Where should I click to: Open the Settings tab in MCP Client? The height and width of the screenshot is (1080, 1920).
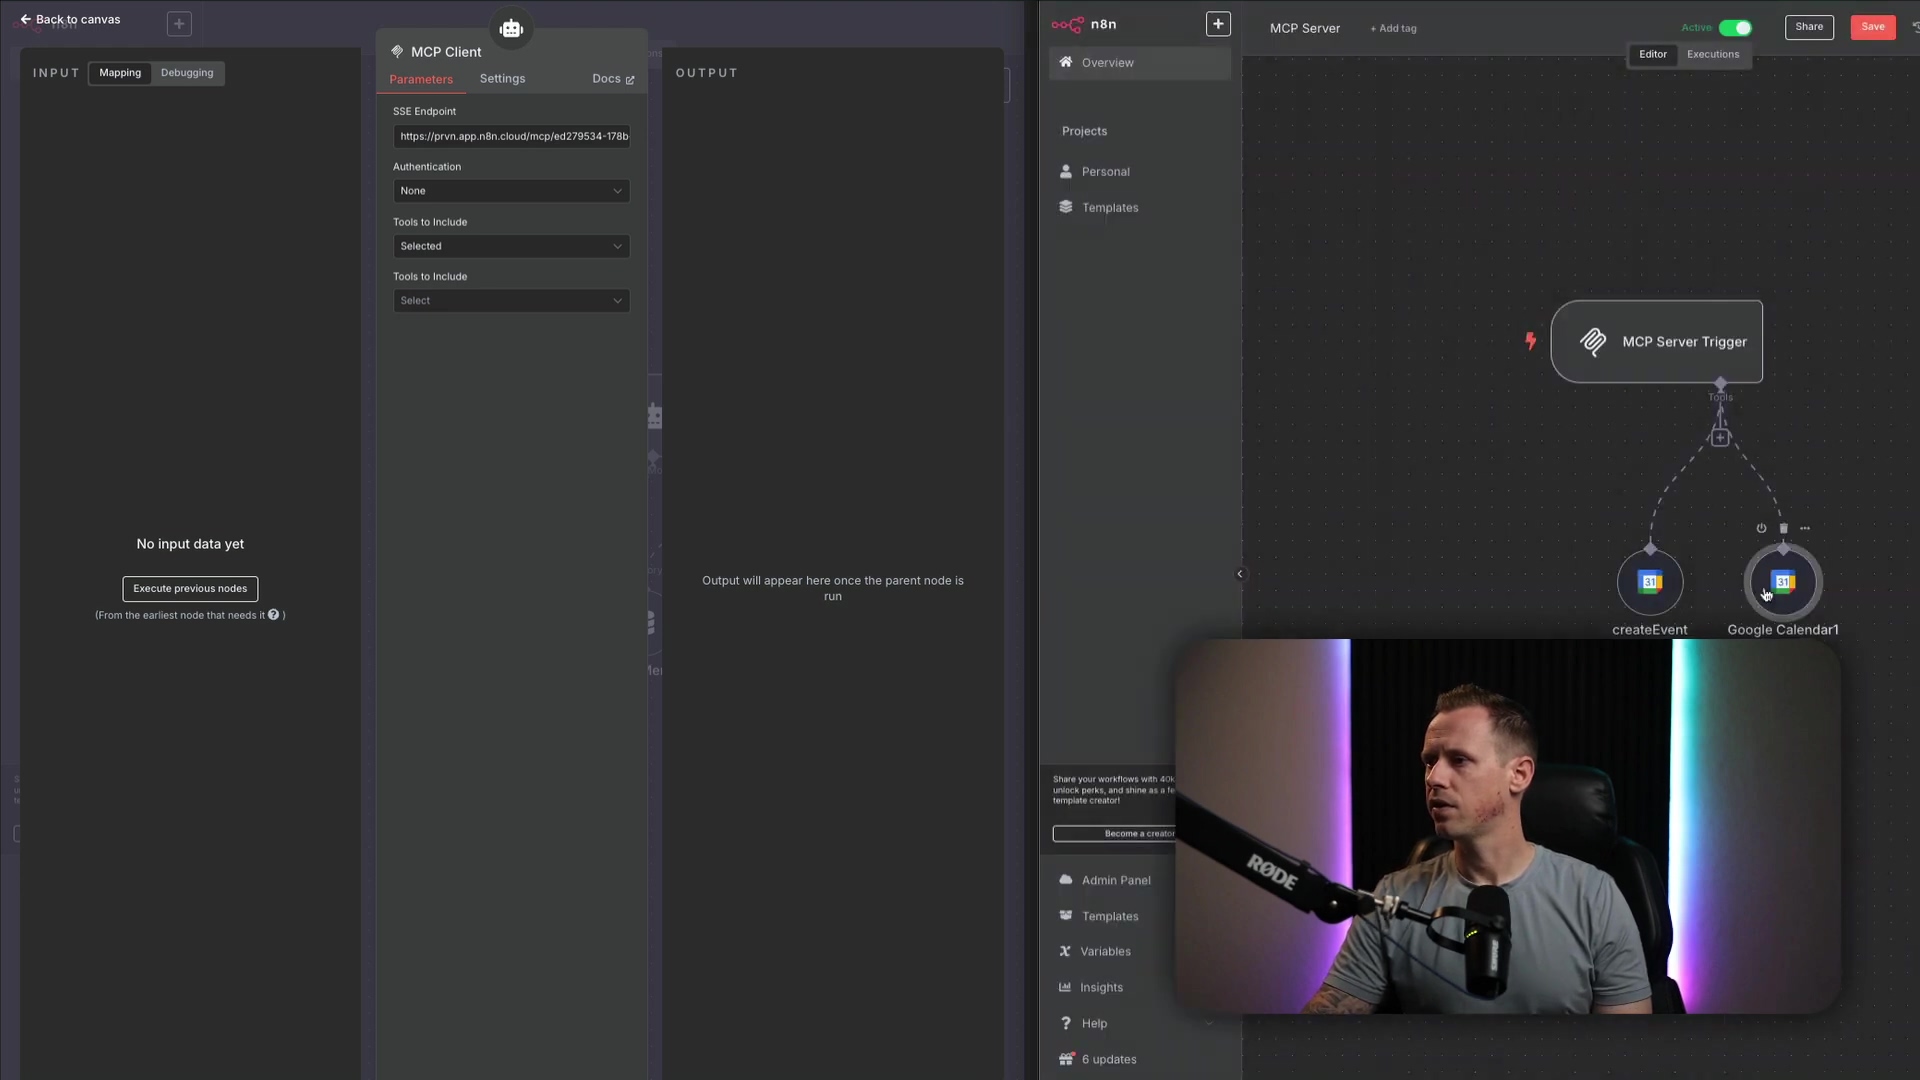(502, 79)
